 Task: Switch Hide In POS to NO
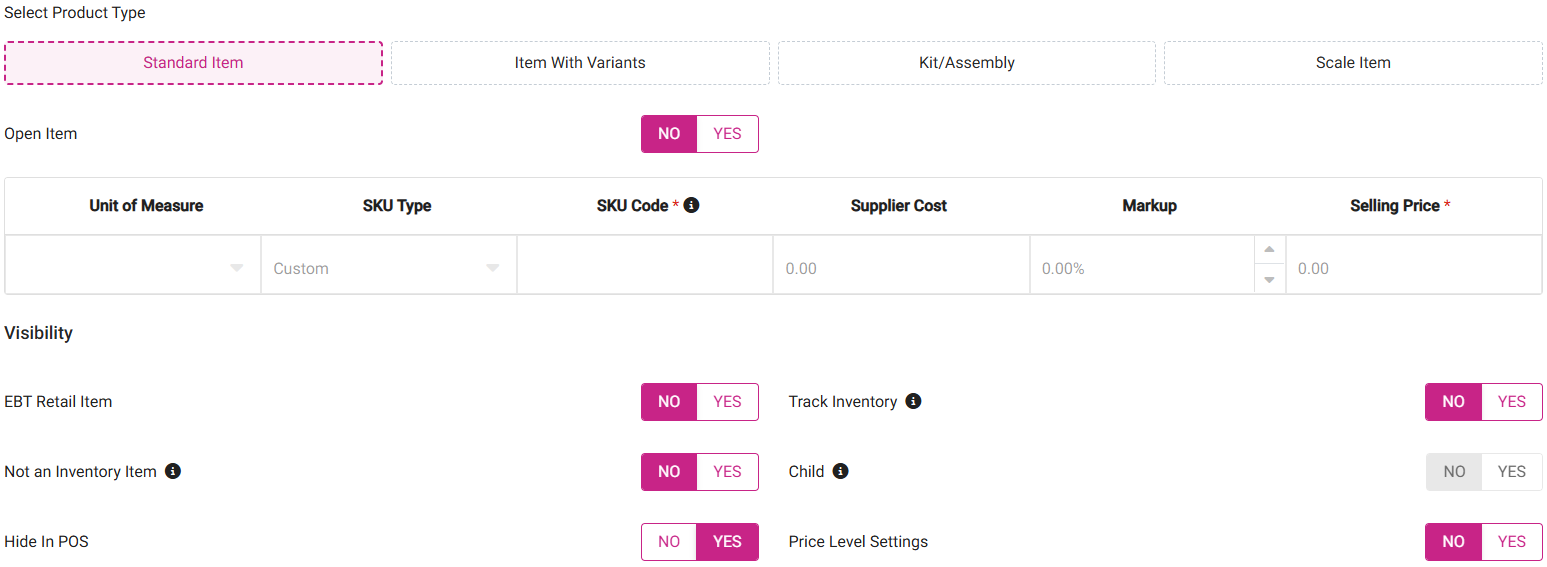(669, 542)
